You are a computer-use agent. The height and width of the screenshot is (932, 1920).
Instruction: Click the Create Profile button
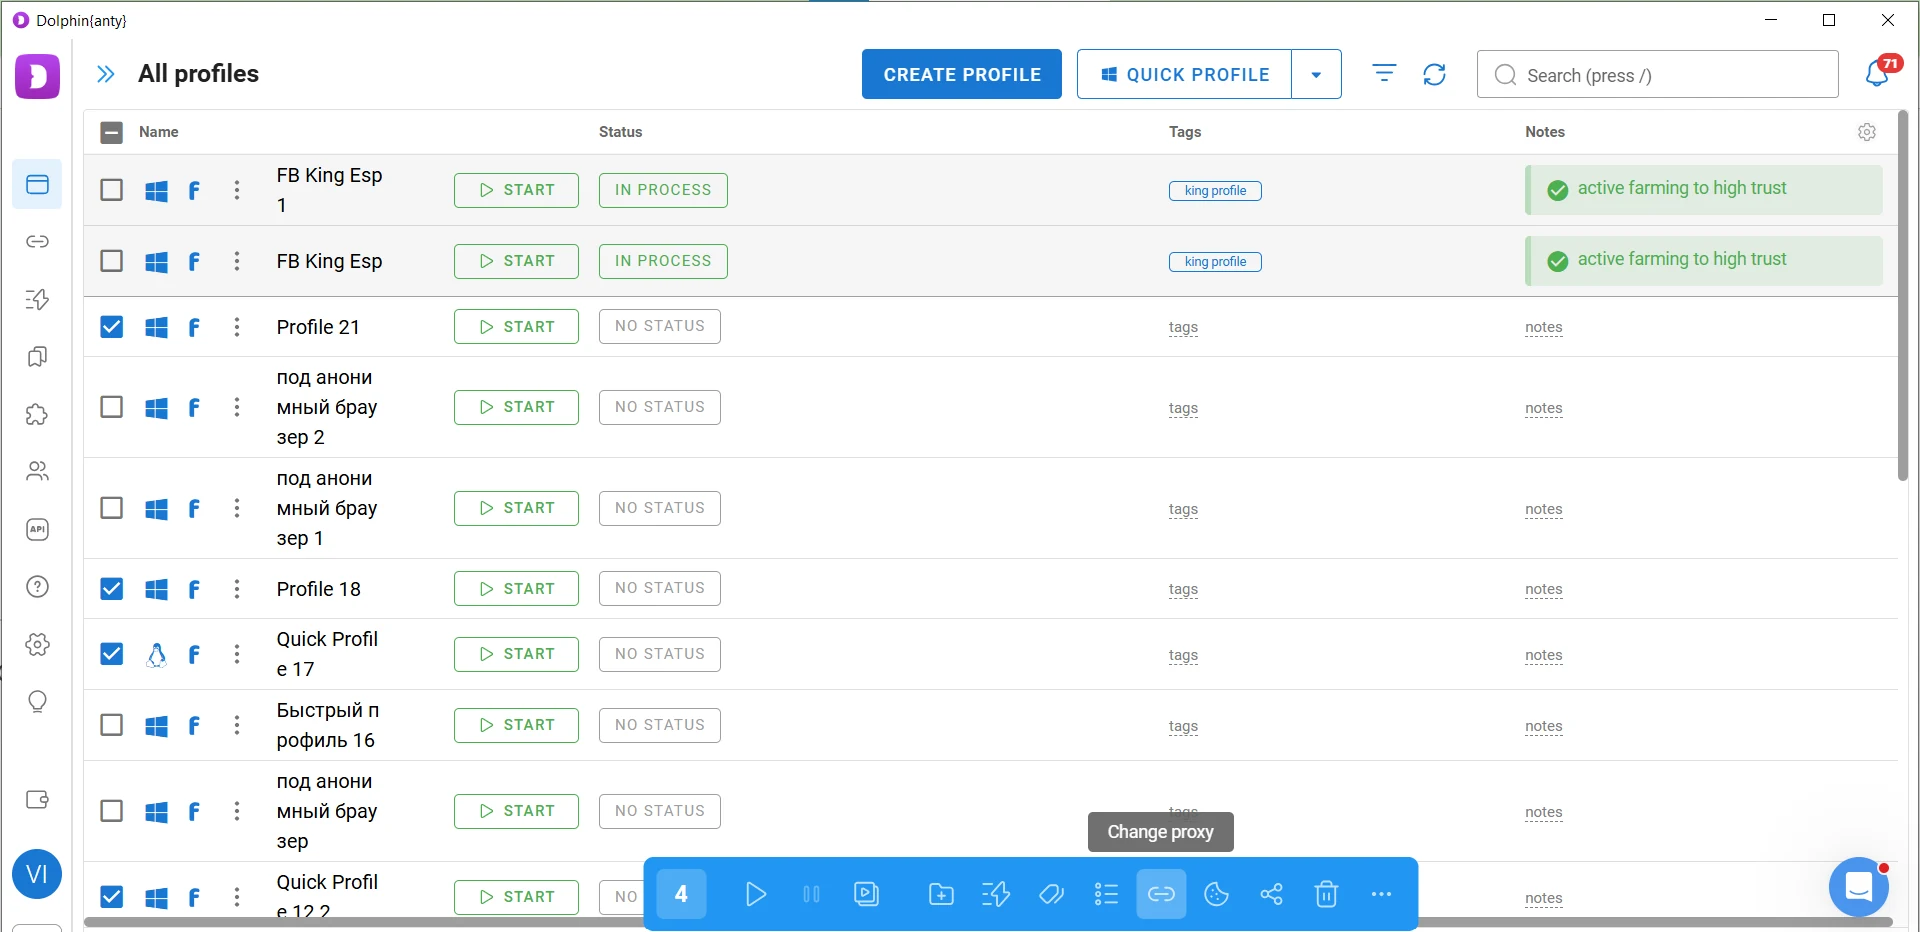click(x=962, y=74)
